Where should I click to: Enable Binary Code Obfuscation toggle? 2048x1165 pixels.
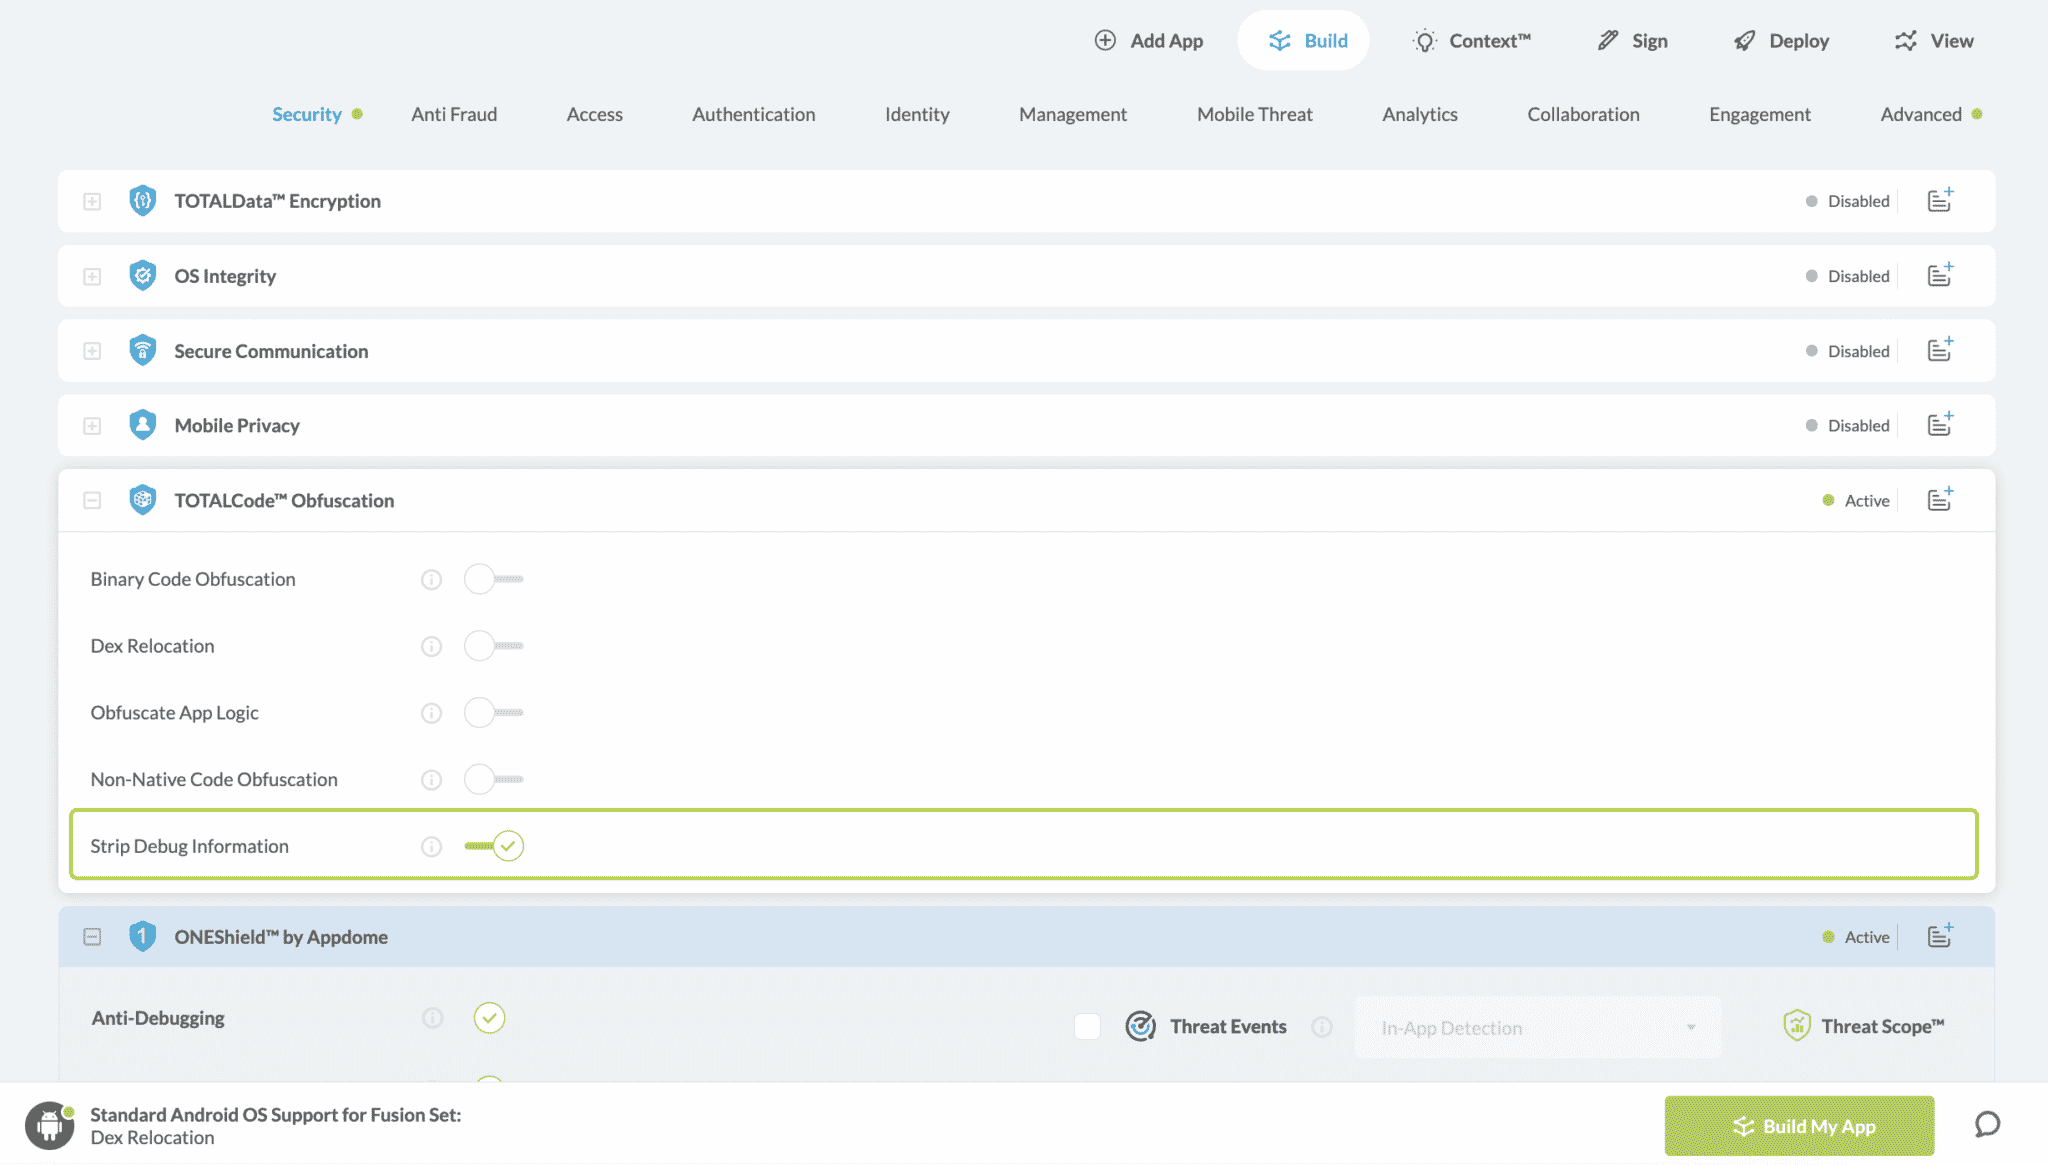[493, 579]
